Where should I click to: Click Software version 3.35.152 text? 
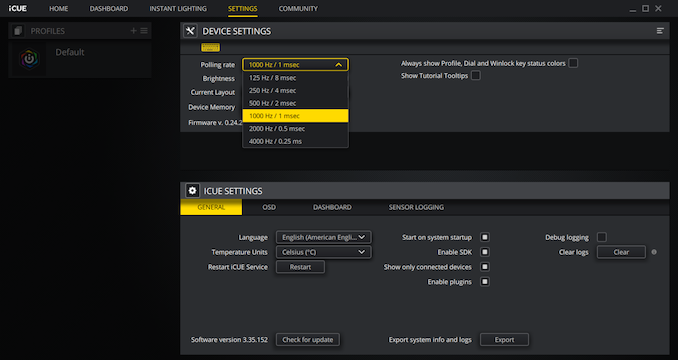click(229, 340)
